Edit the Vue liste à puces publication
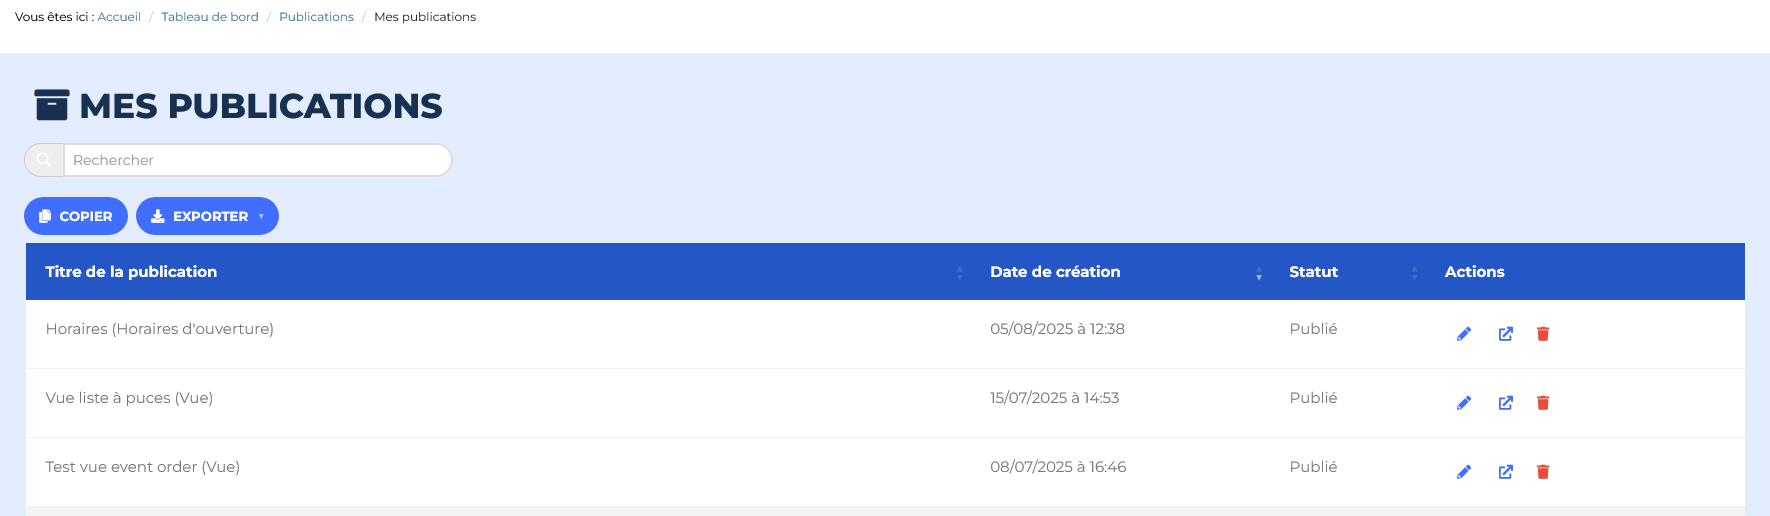 coord(1464,403)
